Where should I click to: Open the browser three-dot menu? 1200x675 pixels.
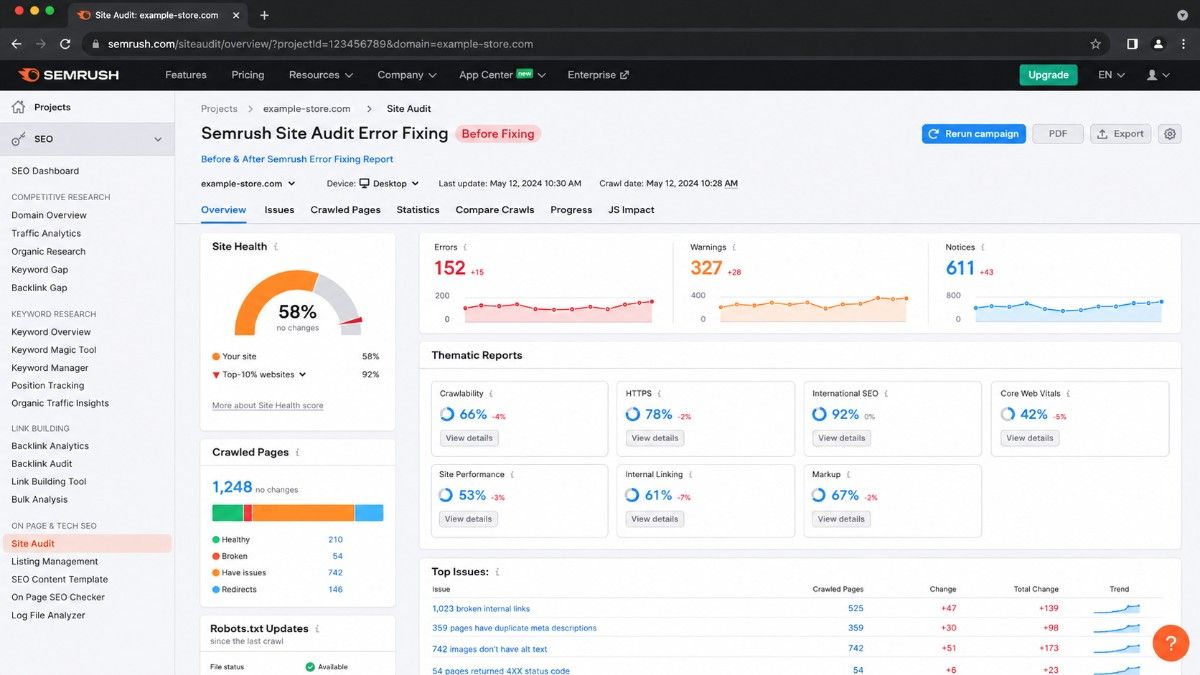tap(1183, 44)
